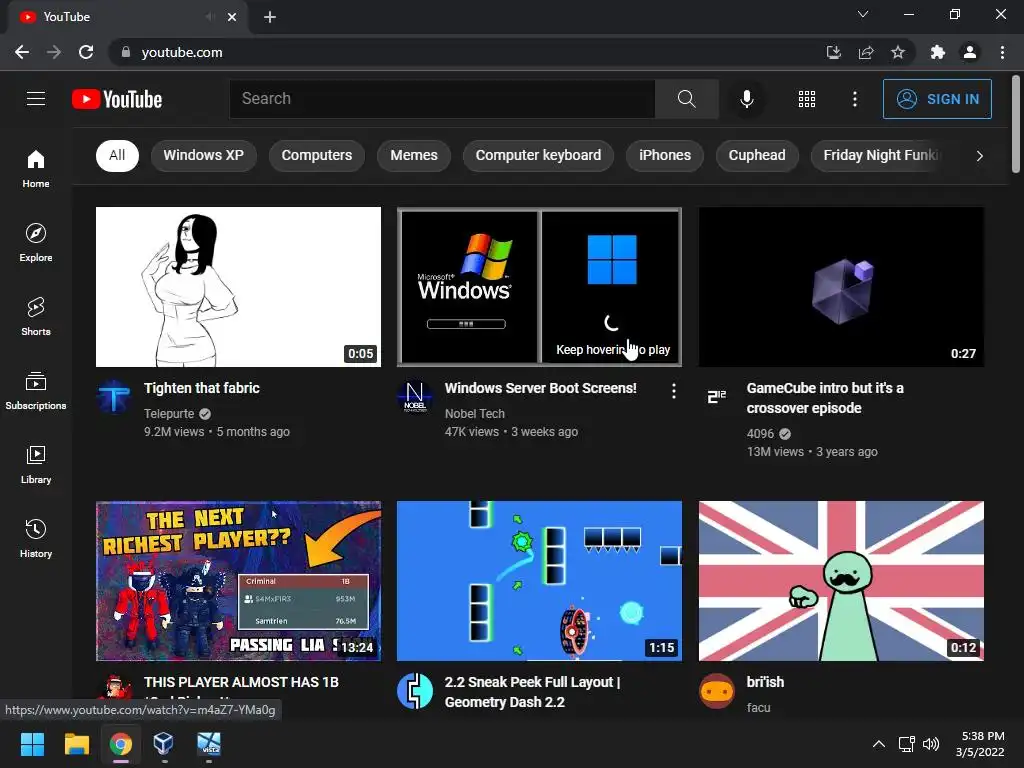Click the browser back arrow

(x=22, y=52)
